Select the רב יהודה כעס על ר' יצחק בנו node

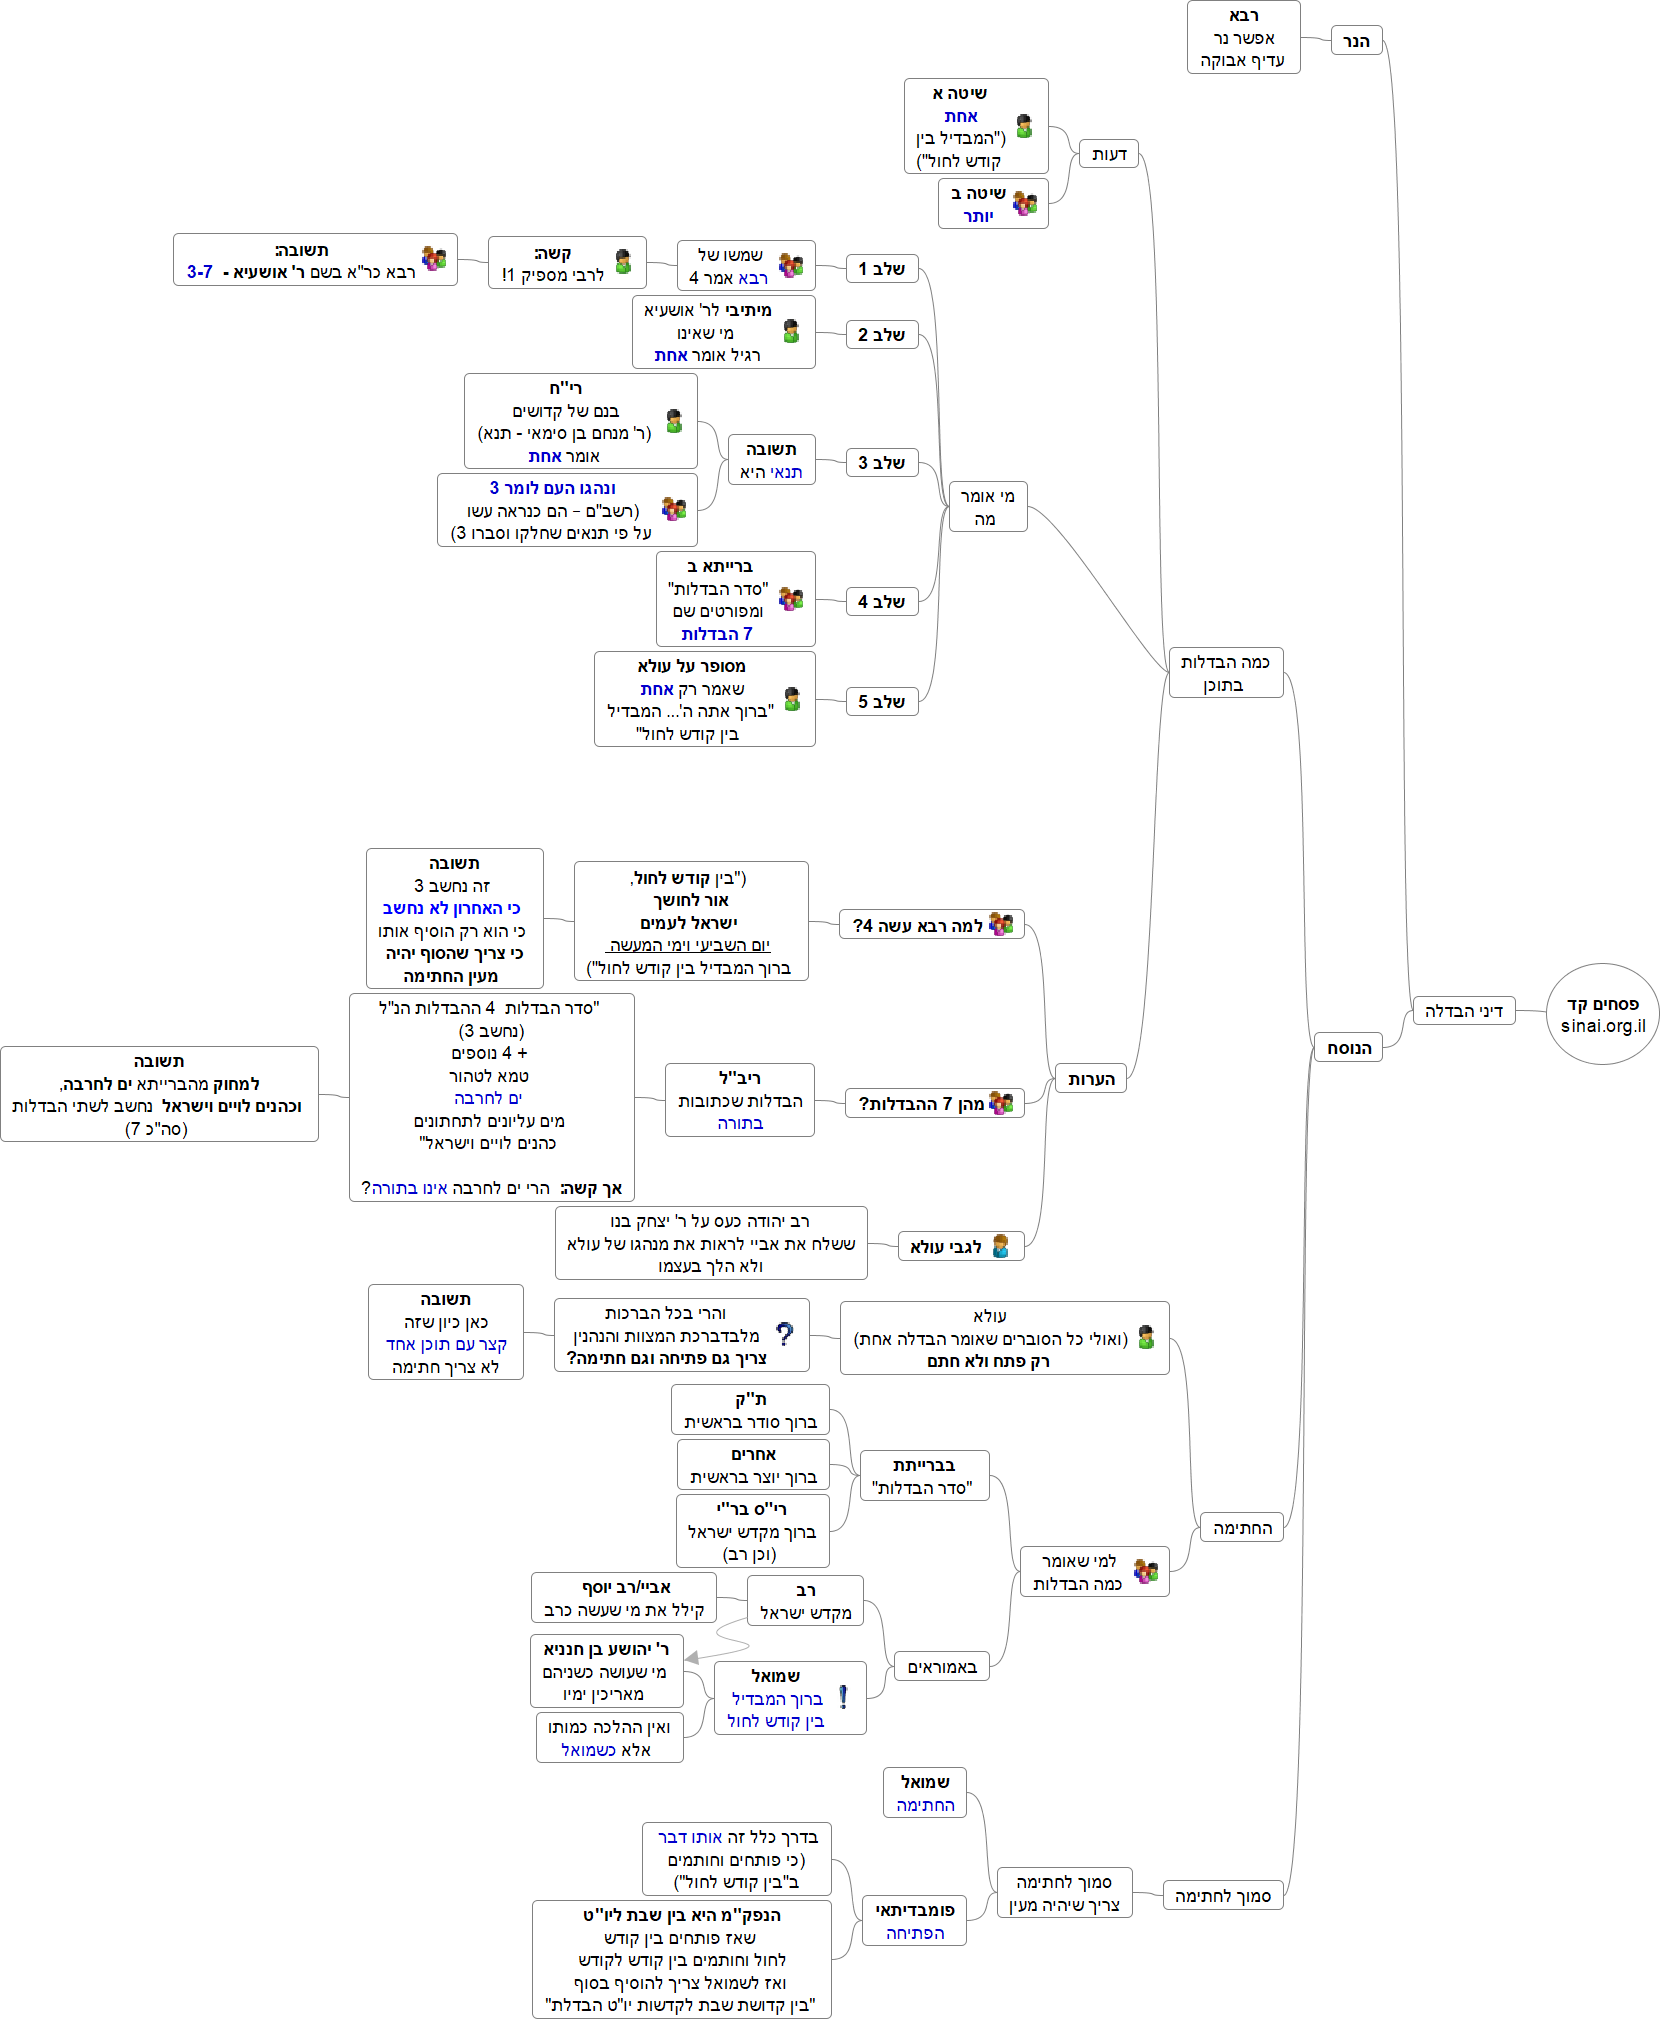pyautogui.click(x=711, y=1243)
